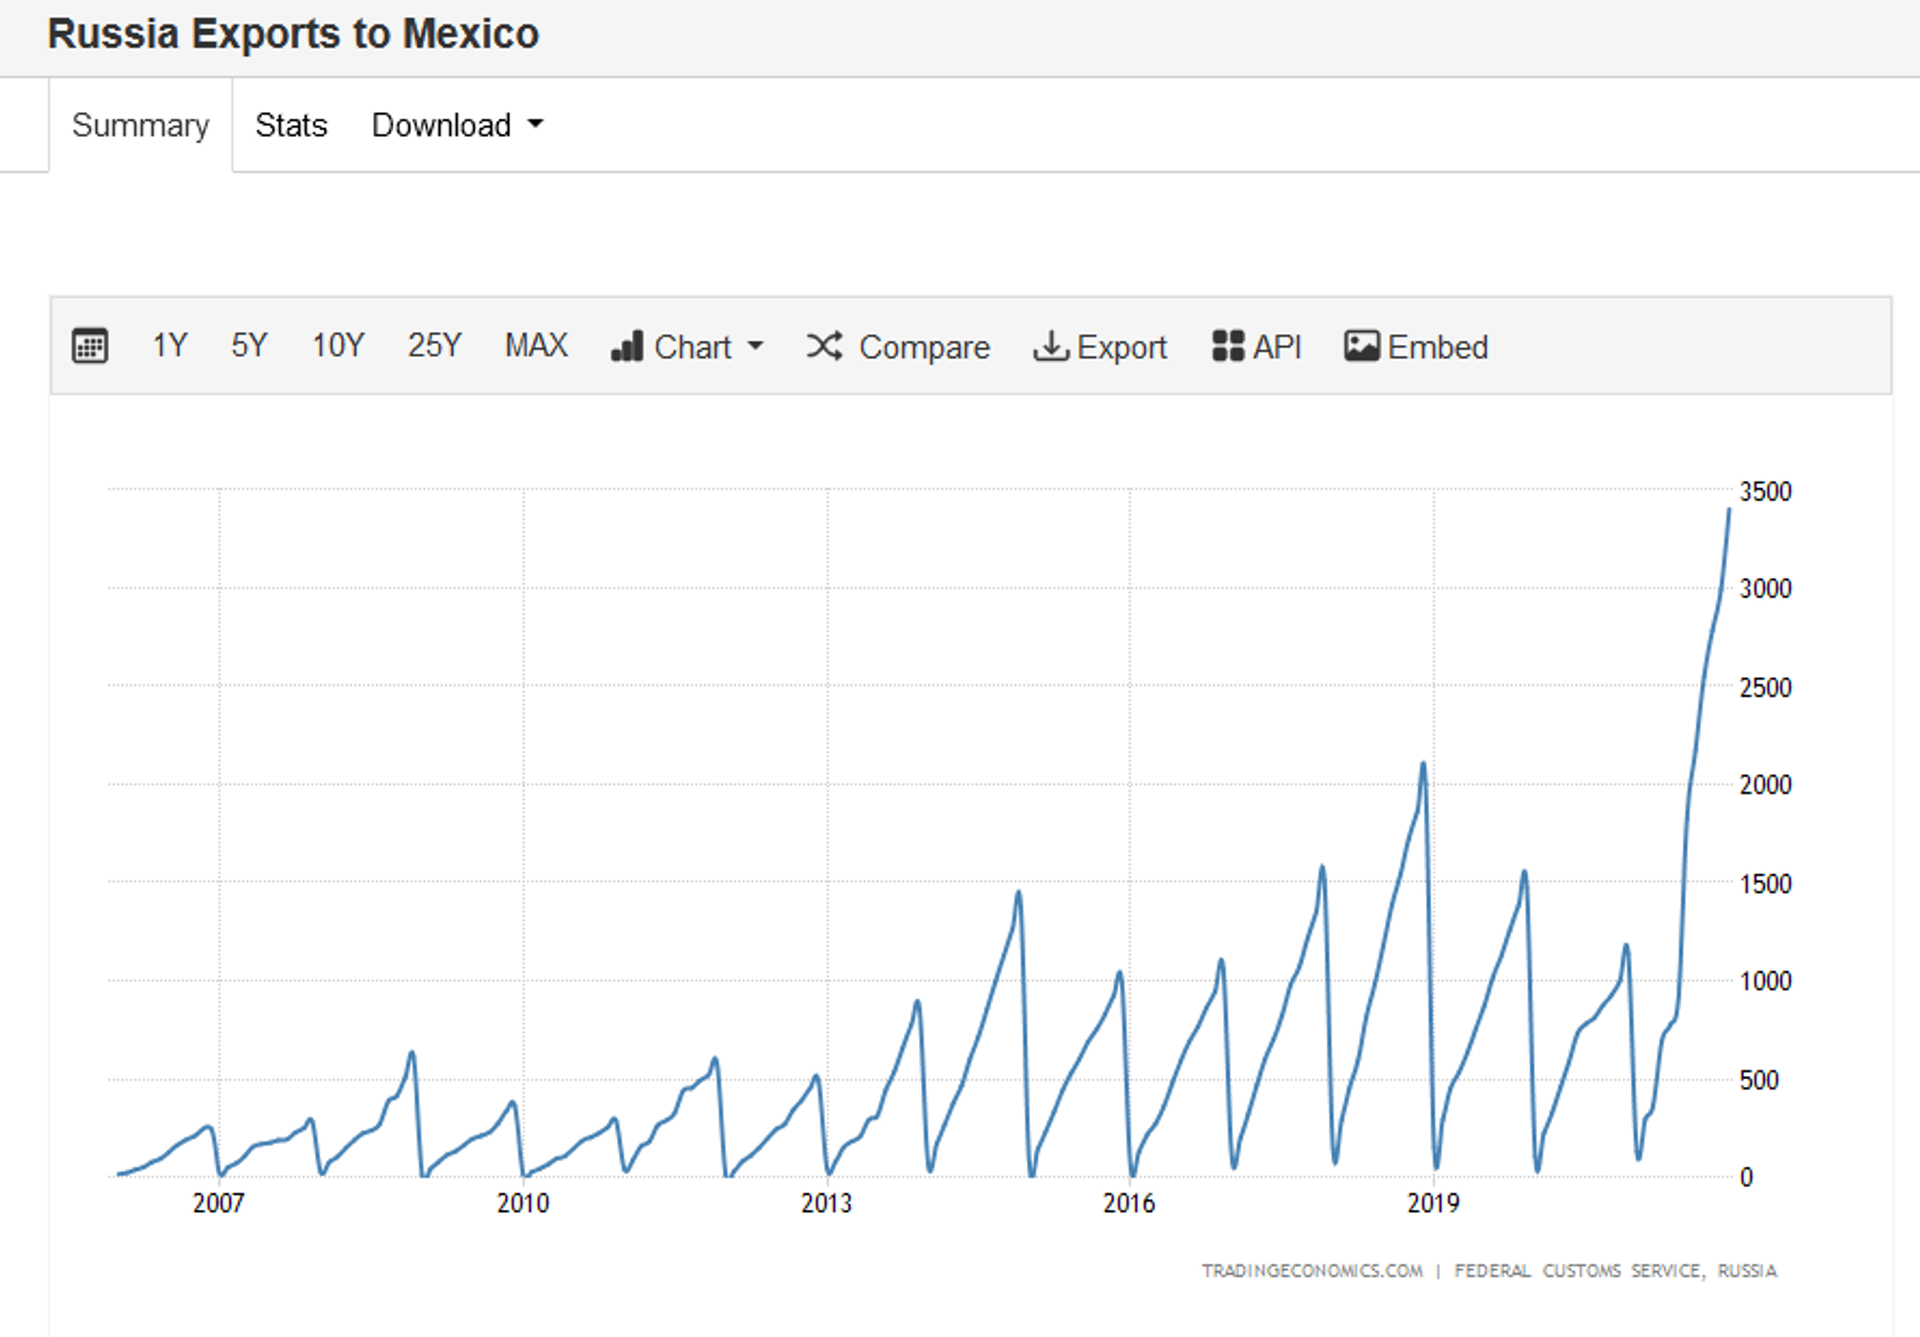
Task: Click the download arrow Export icon
Action: click(1050, 346)
